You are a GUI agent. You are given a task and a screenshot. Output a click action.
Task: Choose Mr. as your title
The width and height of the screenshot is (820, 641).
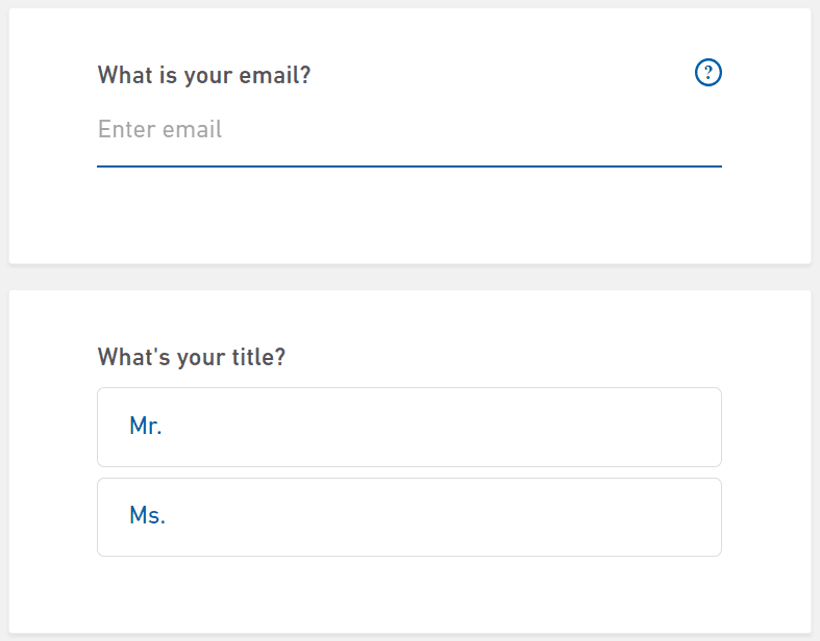click(x=409, y=427)
